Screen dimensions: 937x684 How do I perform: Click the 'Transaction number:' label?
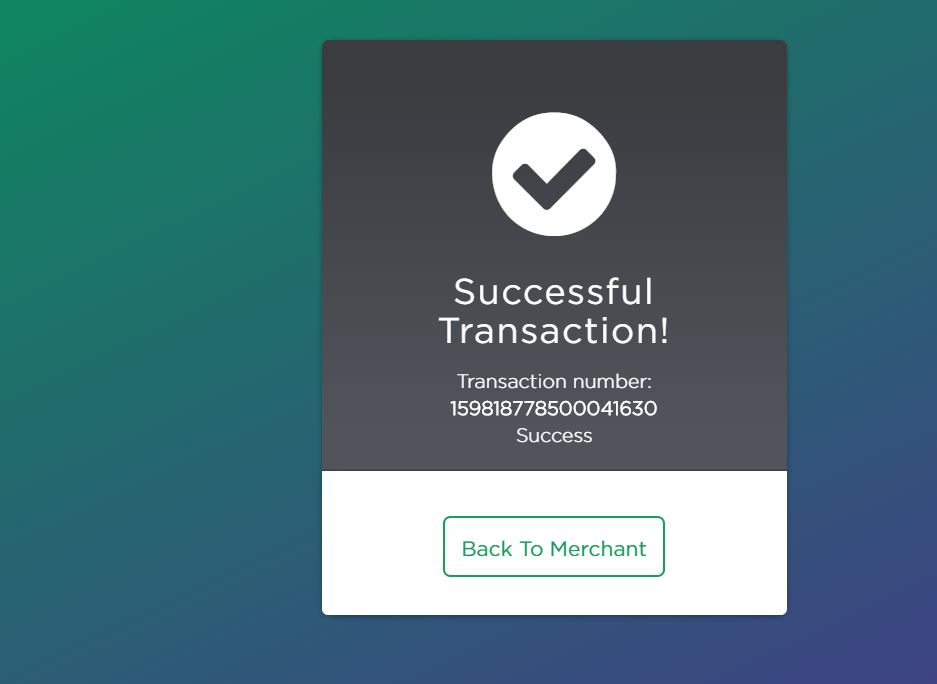(x=554, y=381)
